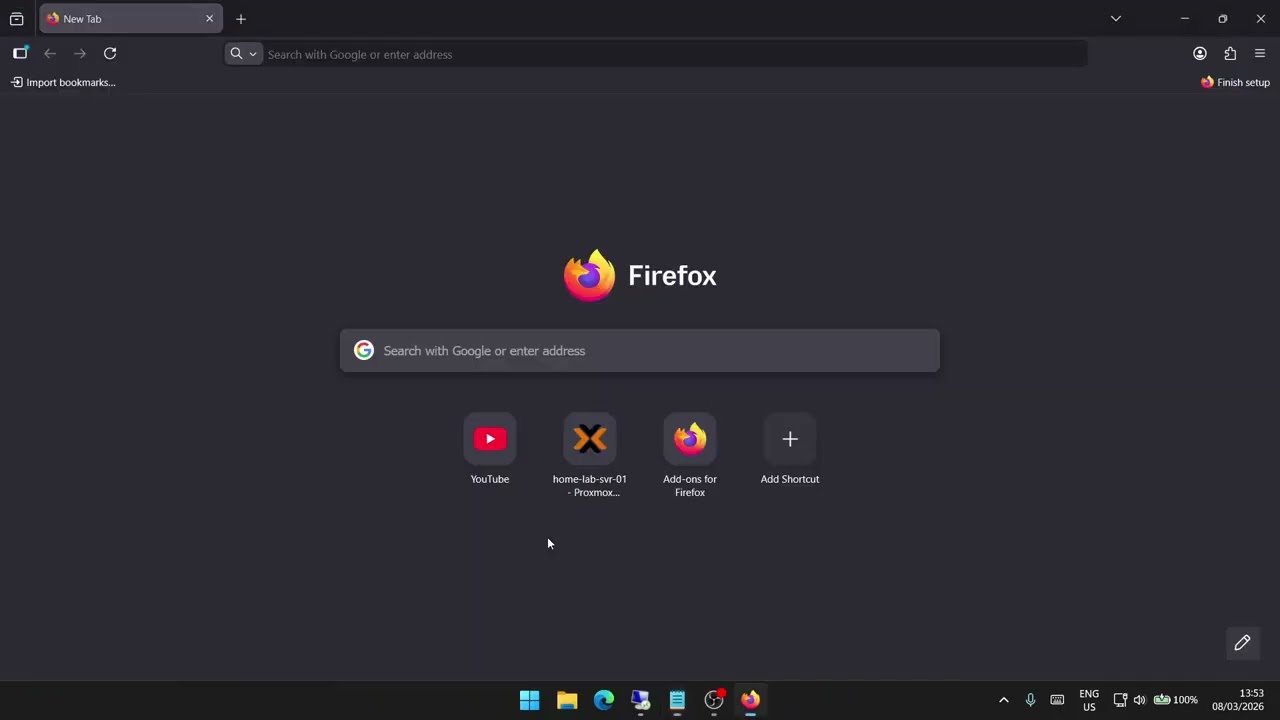
Task: Open Firefox View from the tab bar
Action: pos(16,19)
